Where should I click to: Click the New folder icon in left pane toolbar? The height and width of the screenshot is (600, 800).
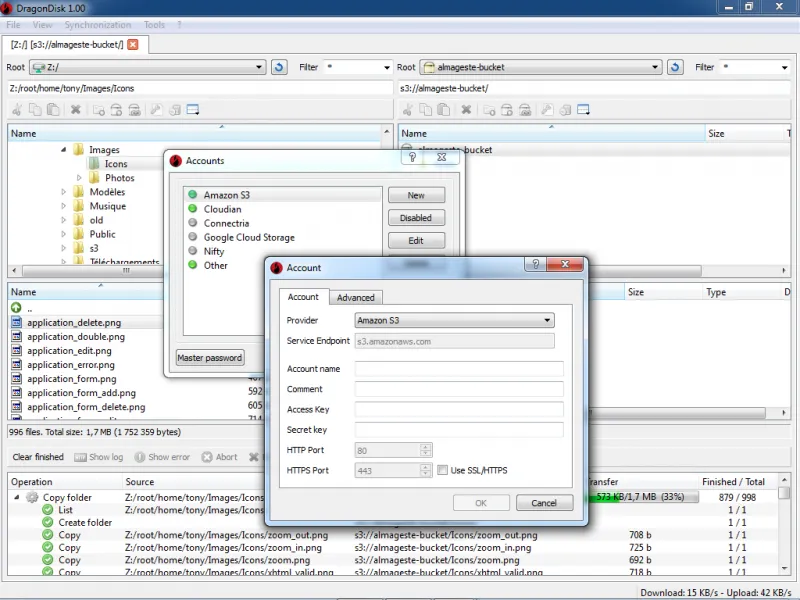pyautogui.click(x=99, y=110)
